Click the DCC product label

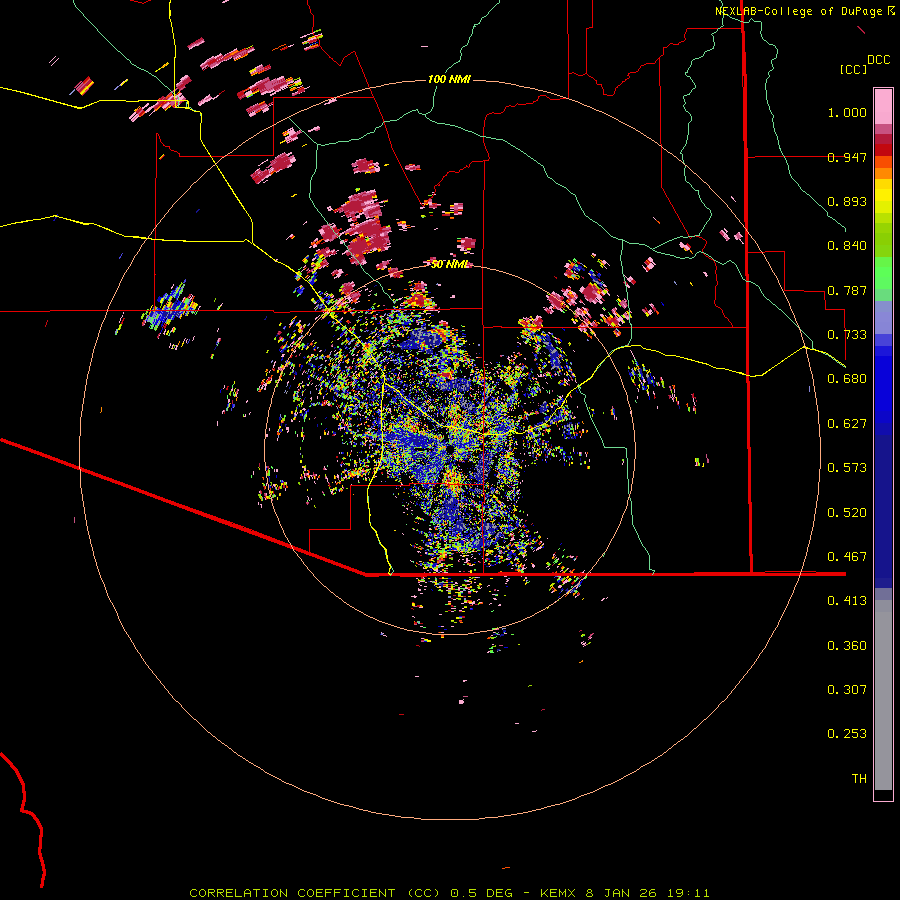[878, 60]
